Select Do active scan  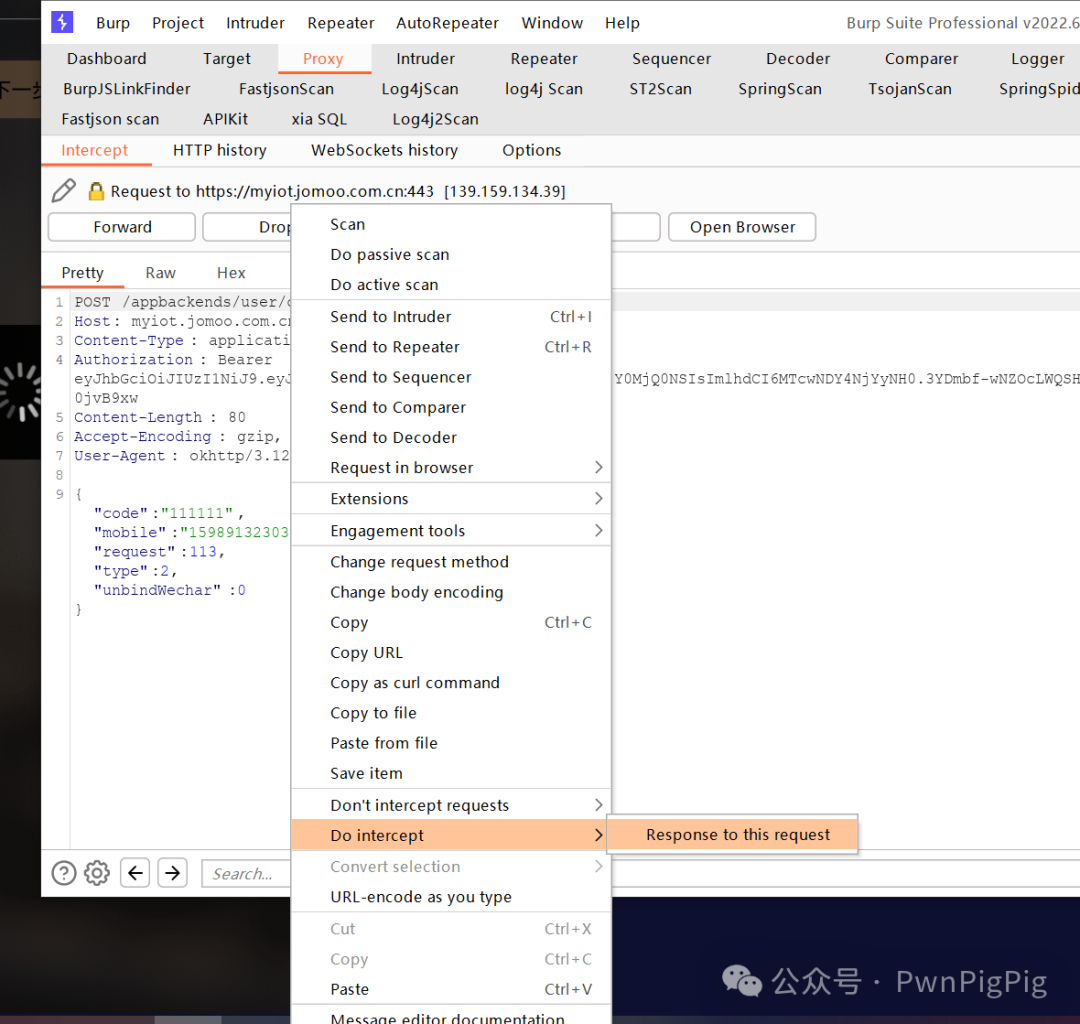click(451, 284)
